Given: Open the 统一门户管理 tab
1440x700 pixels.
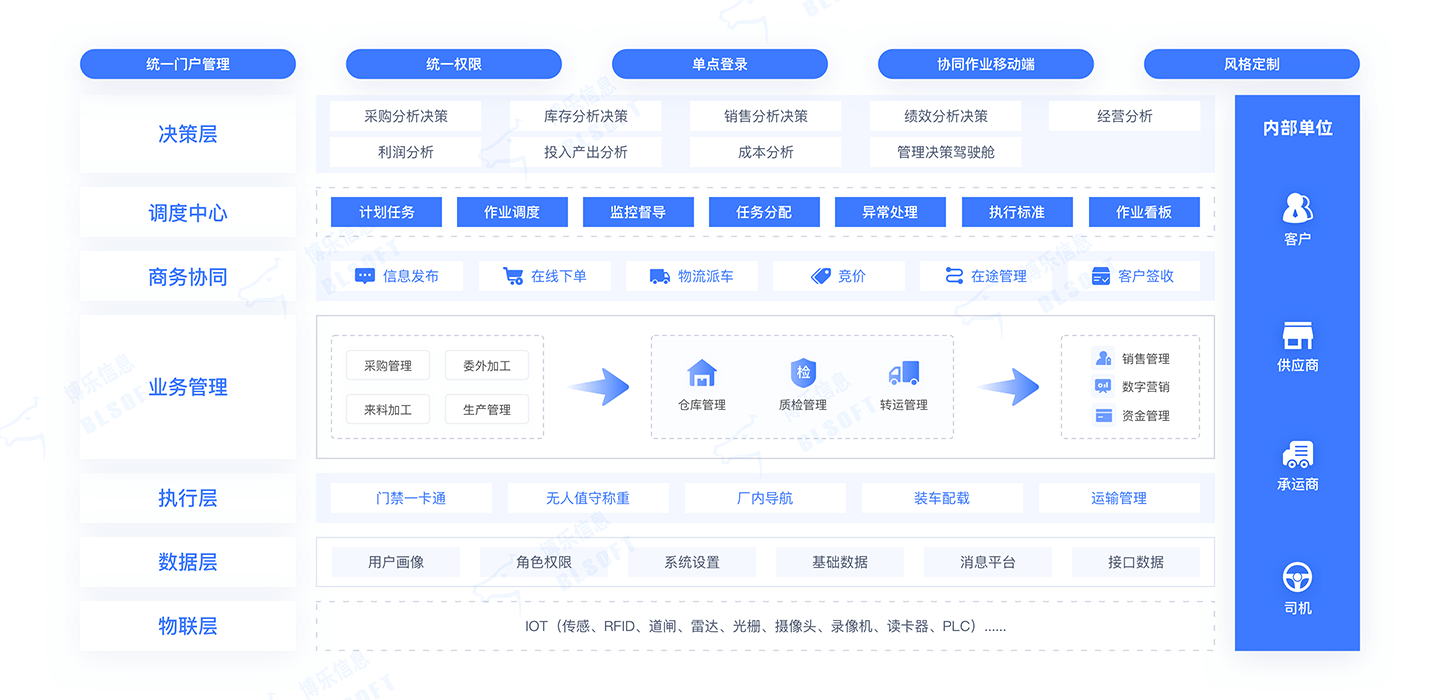Looking at the screenshot, I should coord(188,64).
